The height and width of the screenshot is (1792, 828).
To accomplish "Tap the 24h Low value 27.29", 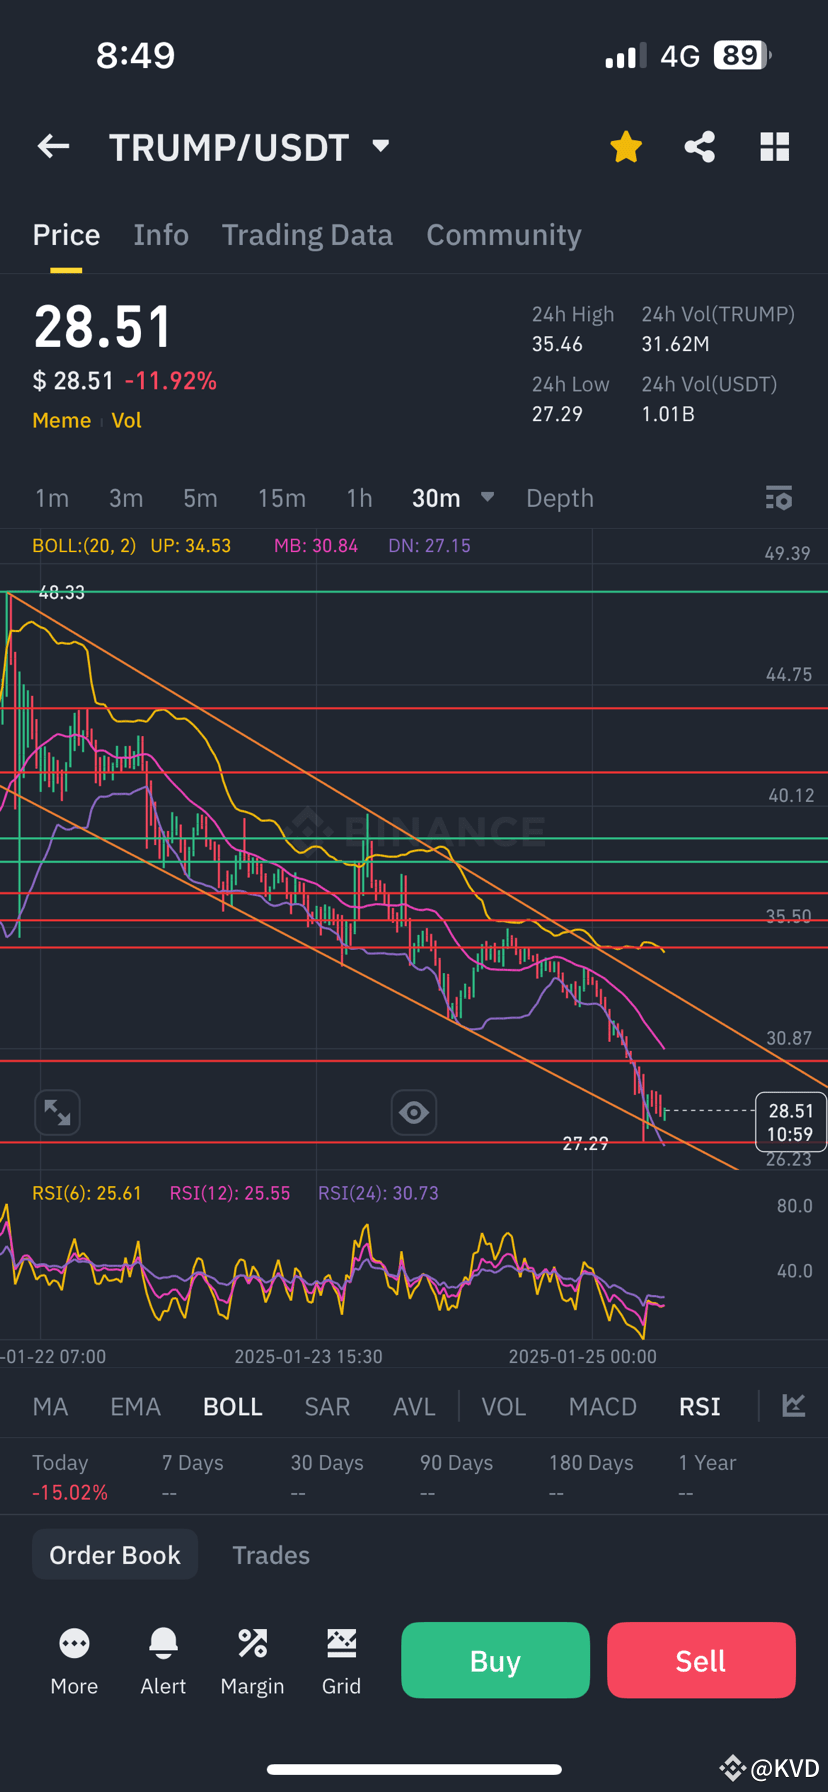I will [557, 414].
